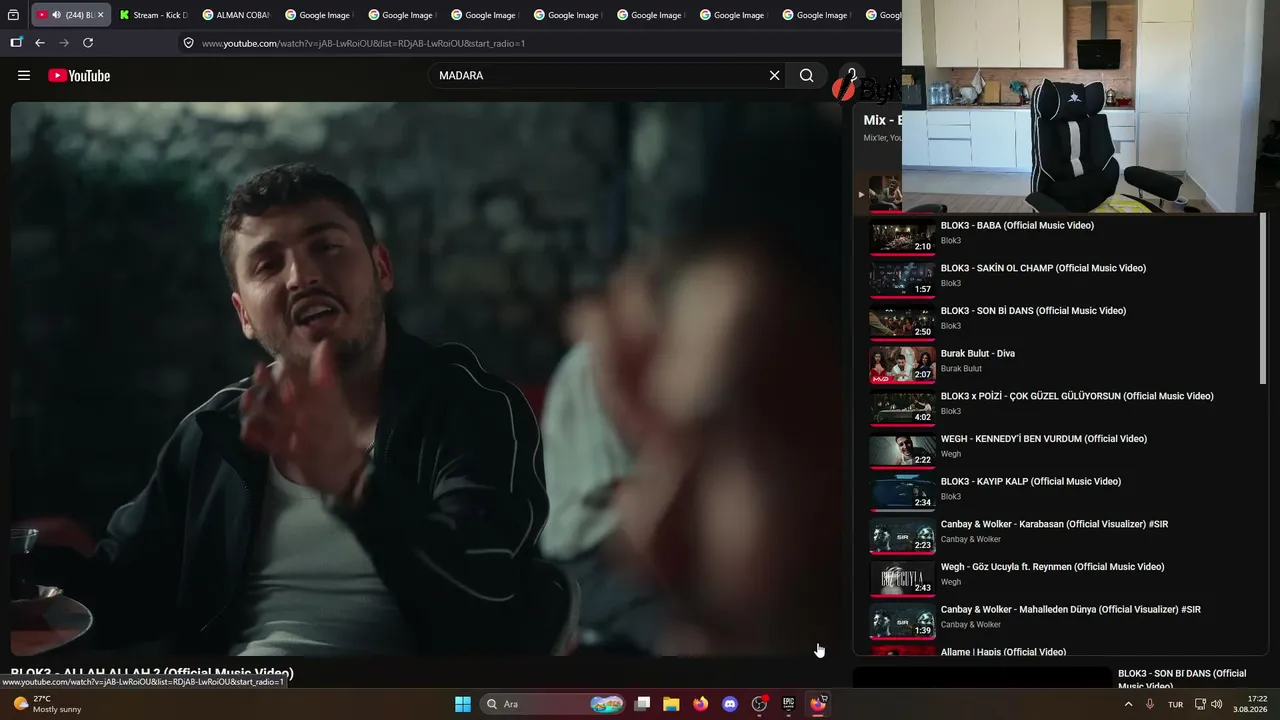Image resolution: width=1280 pixels, height=720 pixels.
Task: Open OBS Studio from the taskbar
Action: [x=759, y=704]
